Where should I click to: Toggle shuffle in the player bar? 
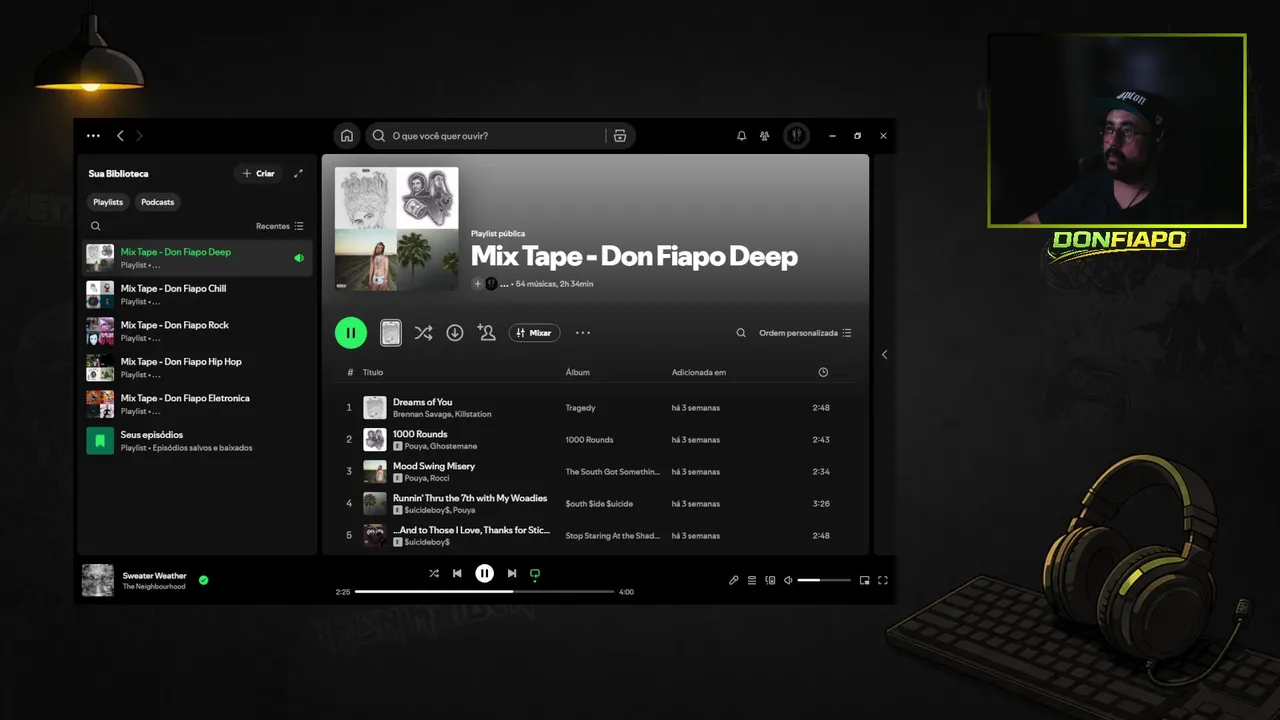click(x=434, y=574)
